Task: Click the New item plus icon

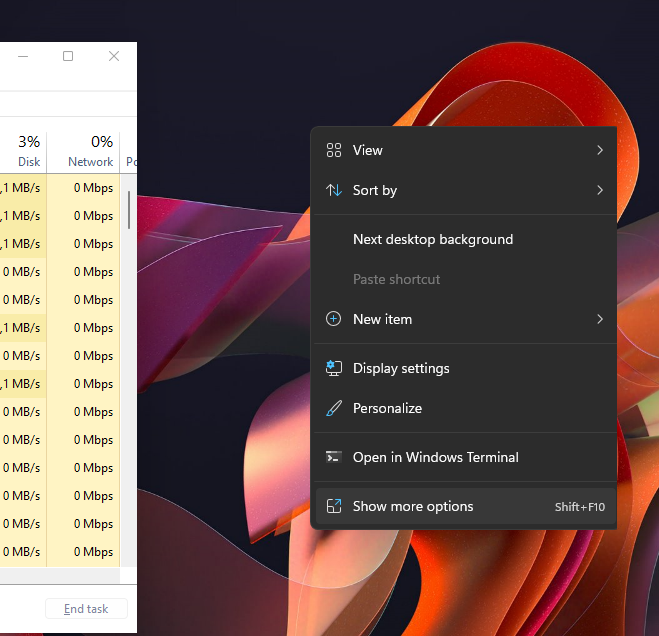Action: (334, 319)
